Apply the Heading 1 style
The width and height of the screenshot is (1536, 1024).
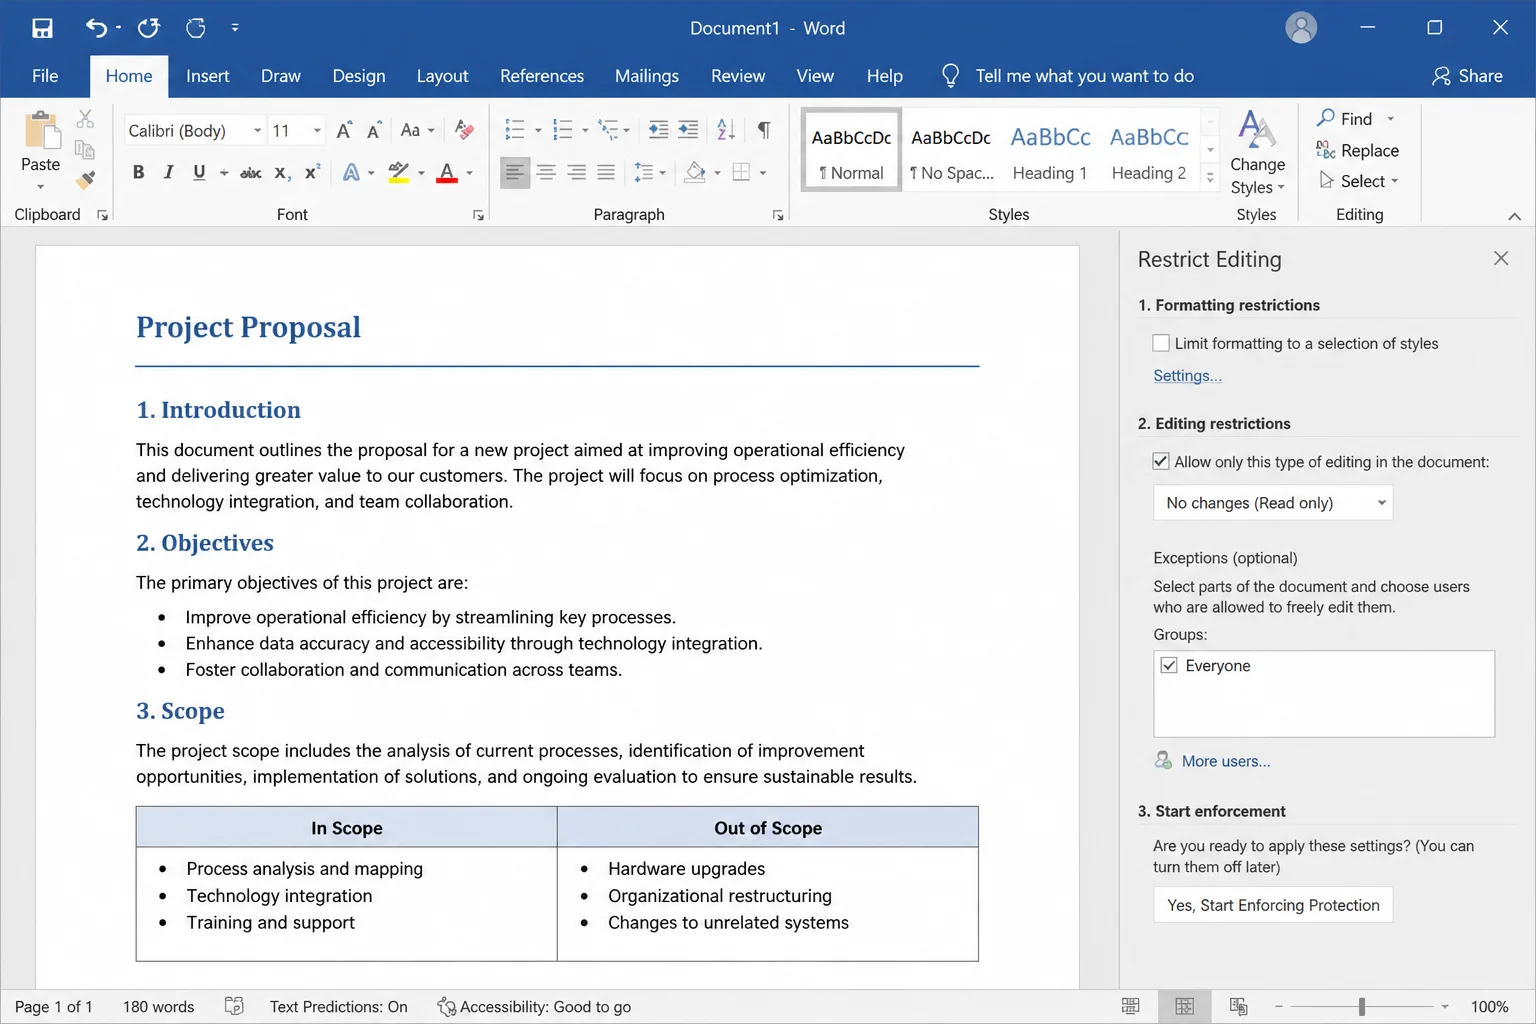click(1050, 150)
